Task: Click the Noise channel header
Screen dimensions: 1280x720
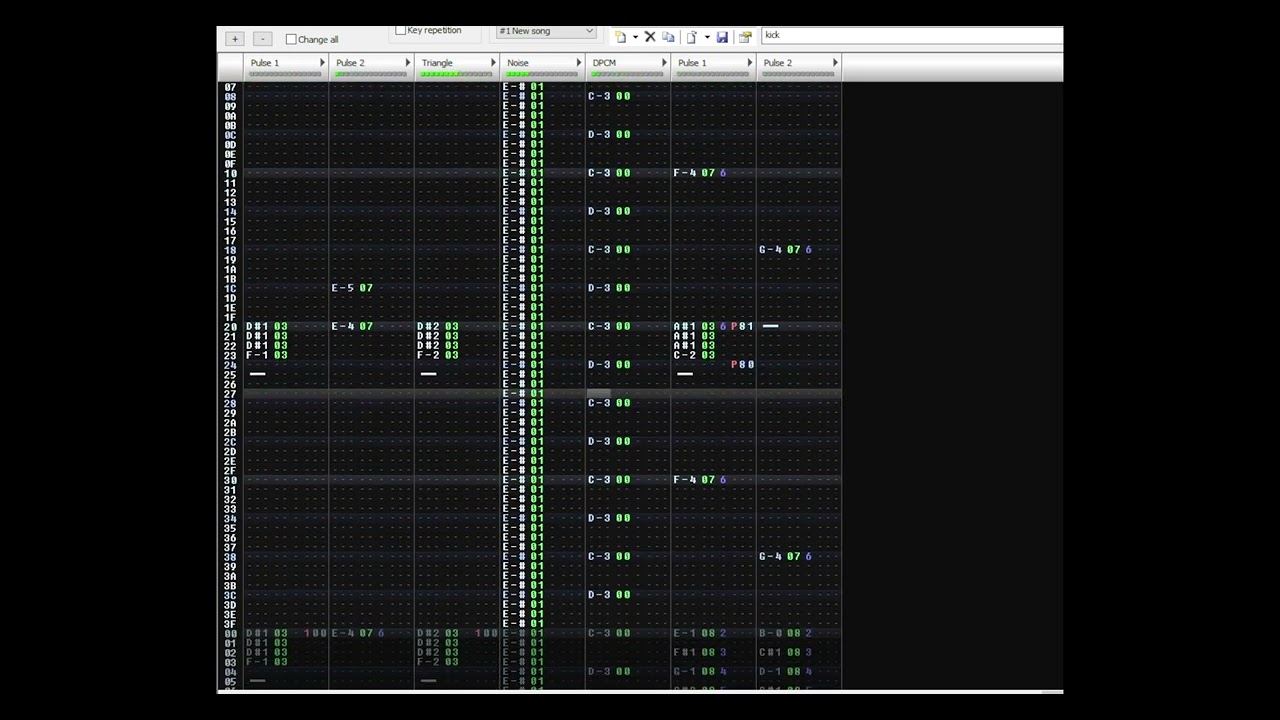Action: 542,66
